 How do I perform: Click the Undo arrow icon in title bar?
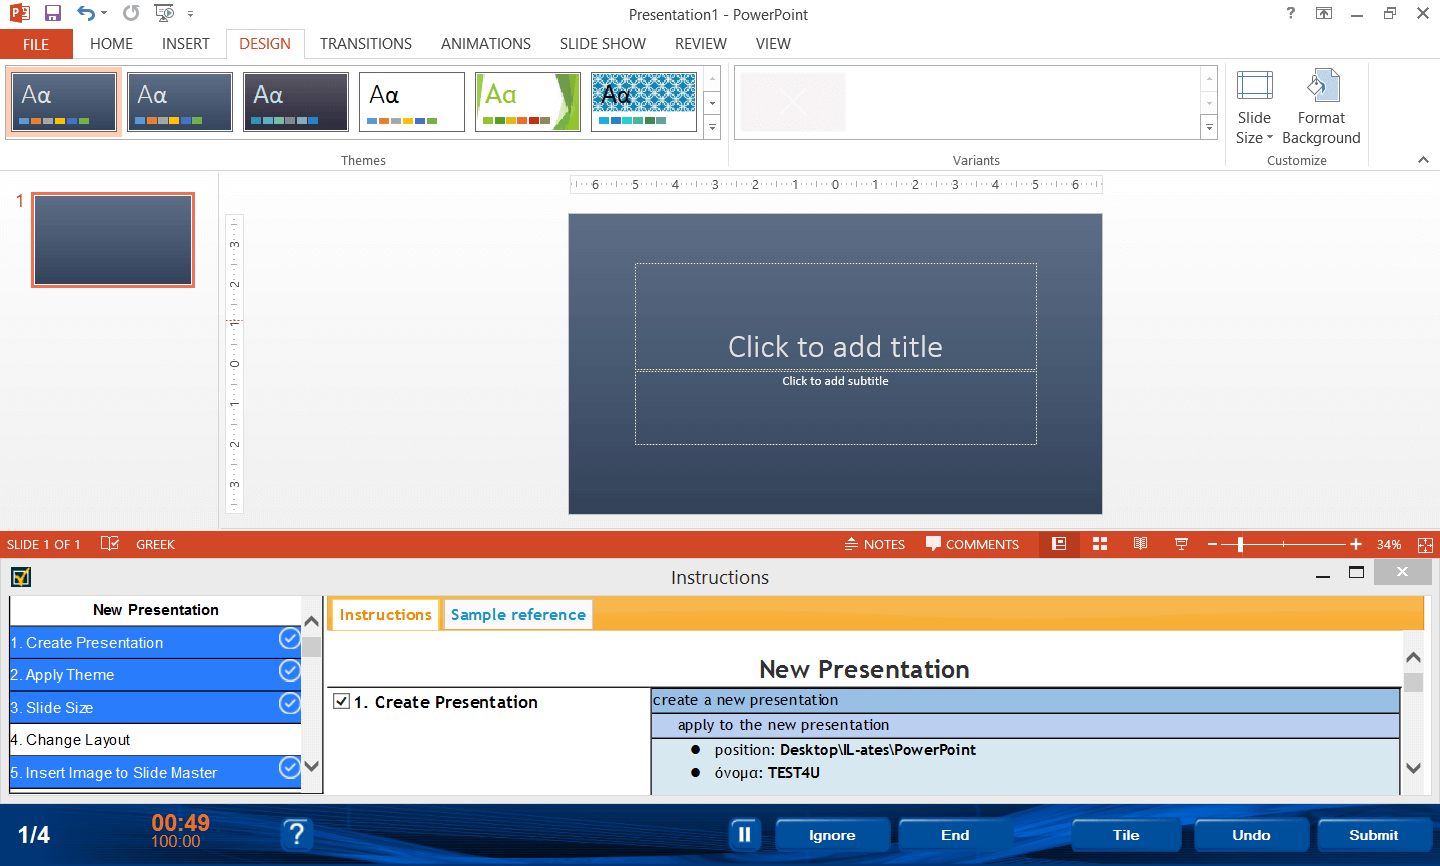[86, 14]
